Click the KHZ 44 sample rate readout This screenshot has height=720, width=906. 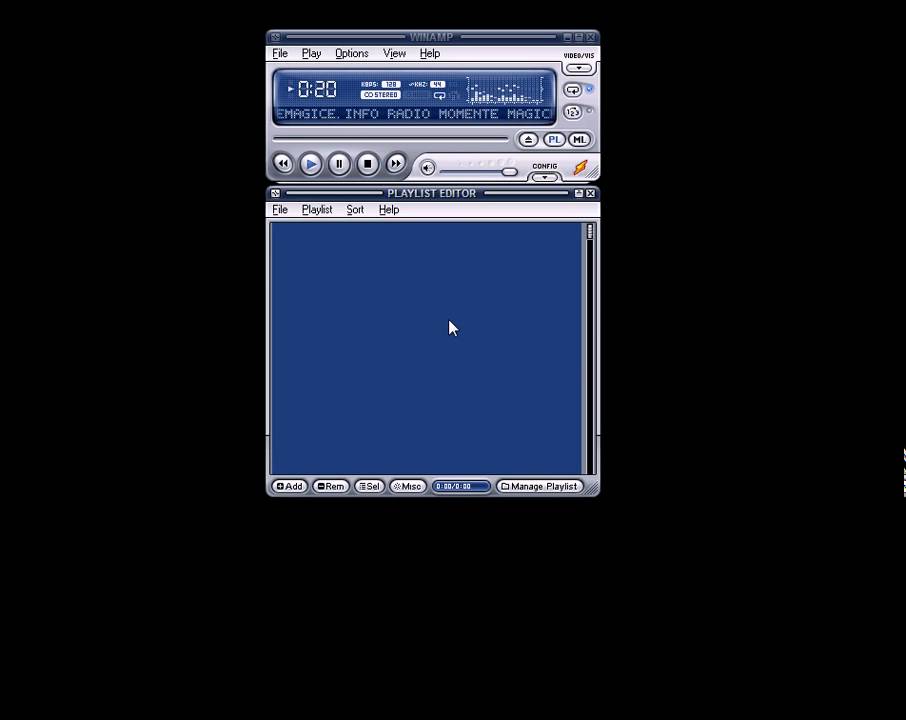pos(427,84)
